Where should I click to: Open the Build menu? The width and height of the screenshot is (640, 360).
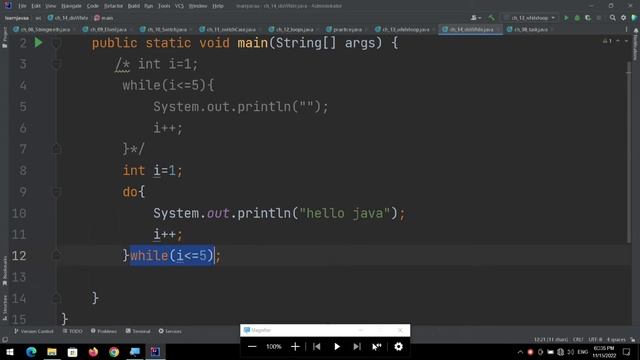(133, 6)
